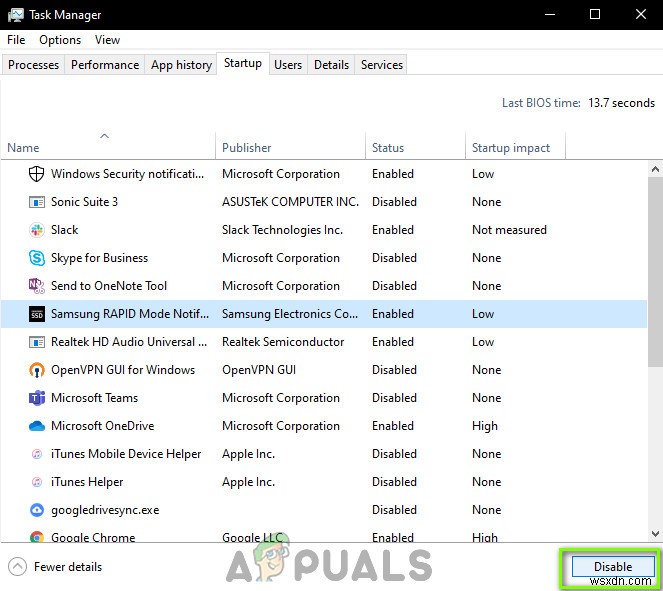Switch to the Details tab
Image resolution: width=663 pixels, height=591 pixels.
pyautogui.click(x=332, y=65)
